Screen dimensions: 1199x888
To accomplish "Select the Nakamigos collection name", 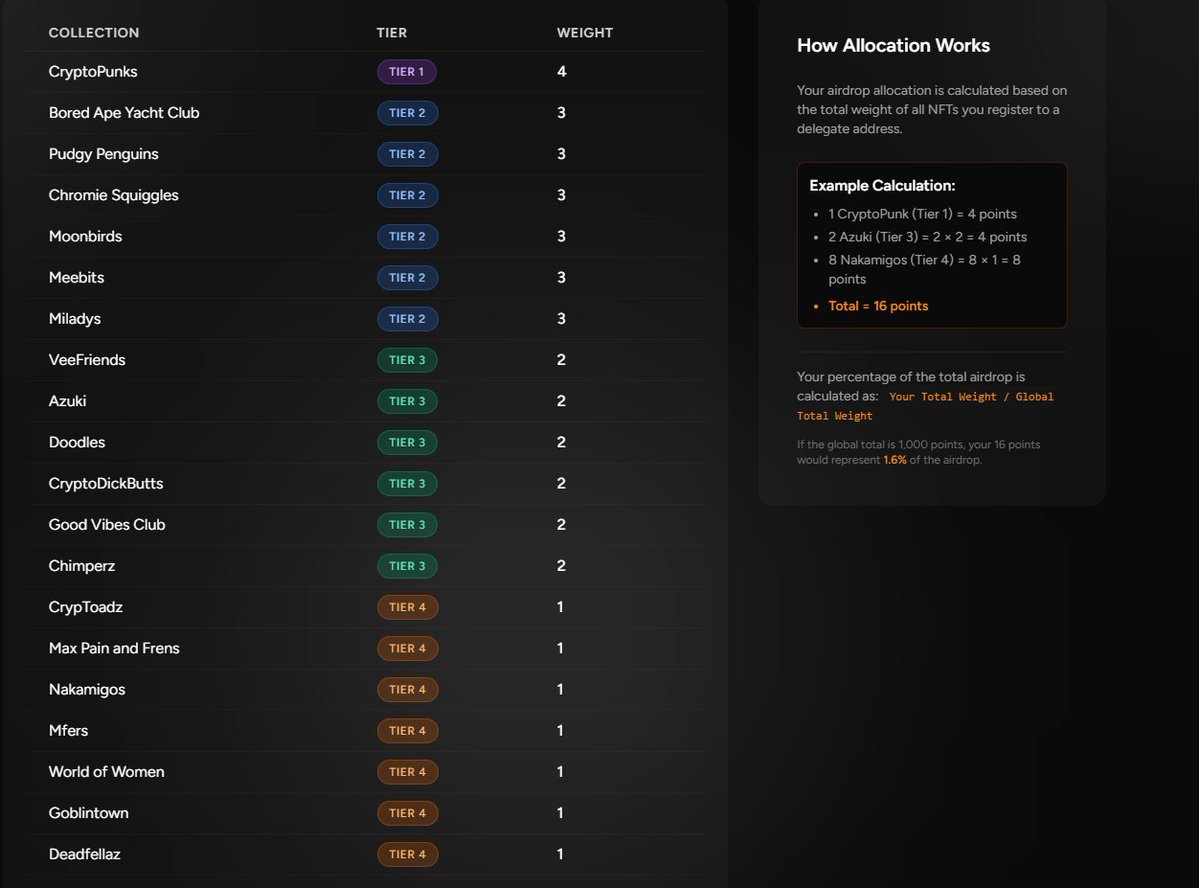I will [x=87, y=690].
